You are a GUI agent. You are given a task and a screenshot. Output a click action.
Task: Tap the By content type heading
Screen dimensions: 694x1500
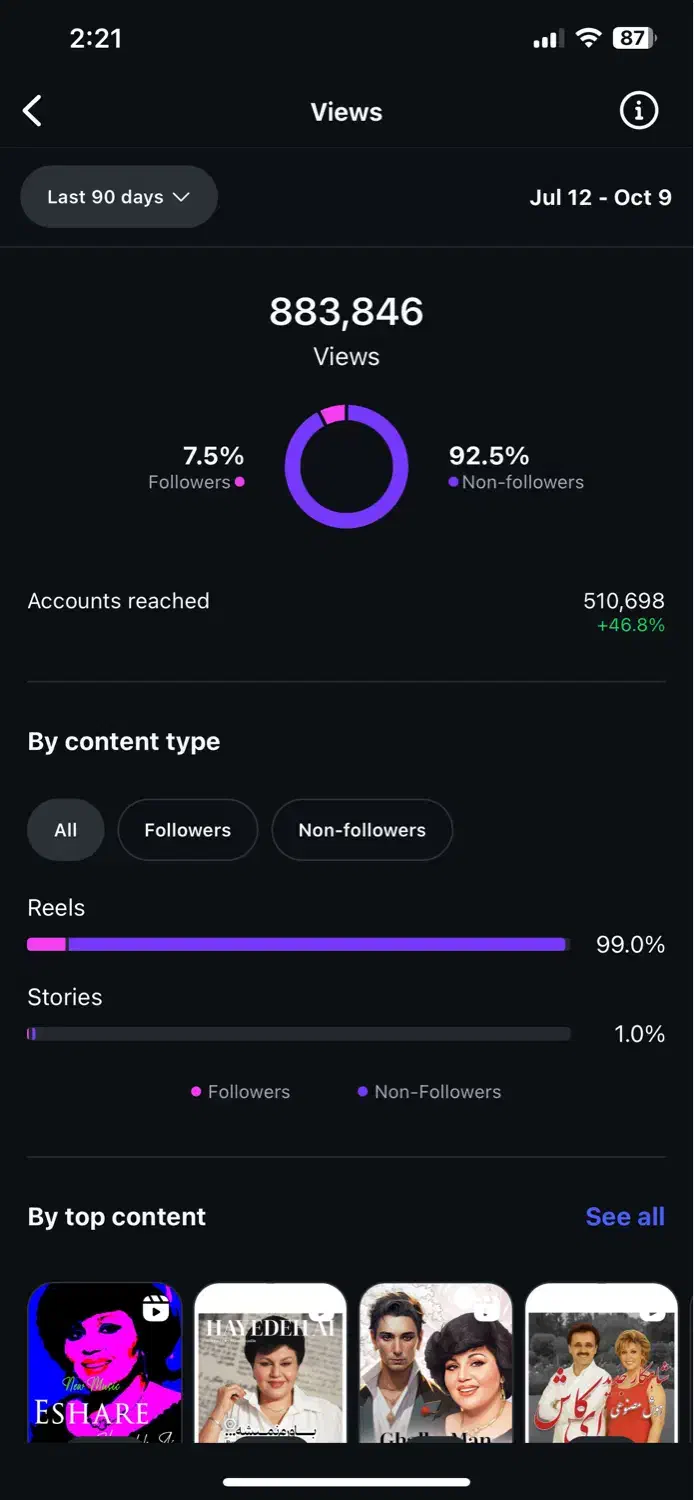(124, 742)
